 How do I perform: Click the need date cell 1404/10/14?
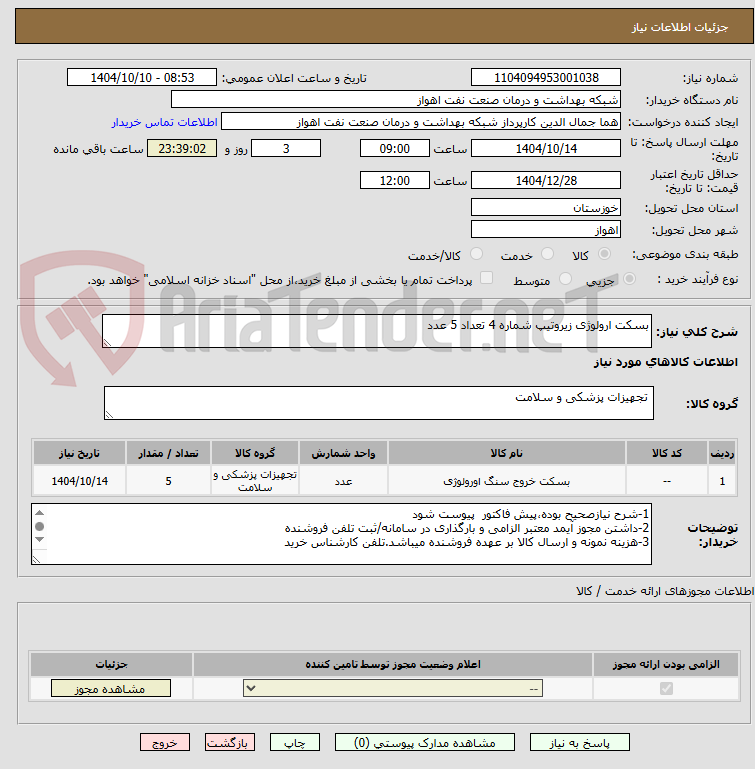[x=79, y=481]
